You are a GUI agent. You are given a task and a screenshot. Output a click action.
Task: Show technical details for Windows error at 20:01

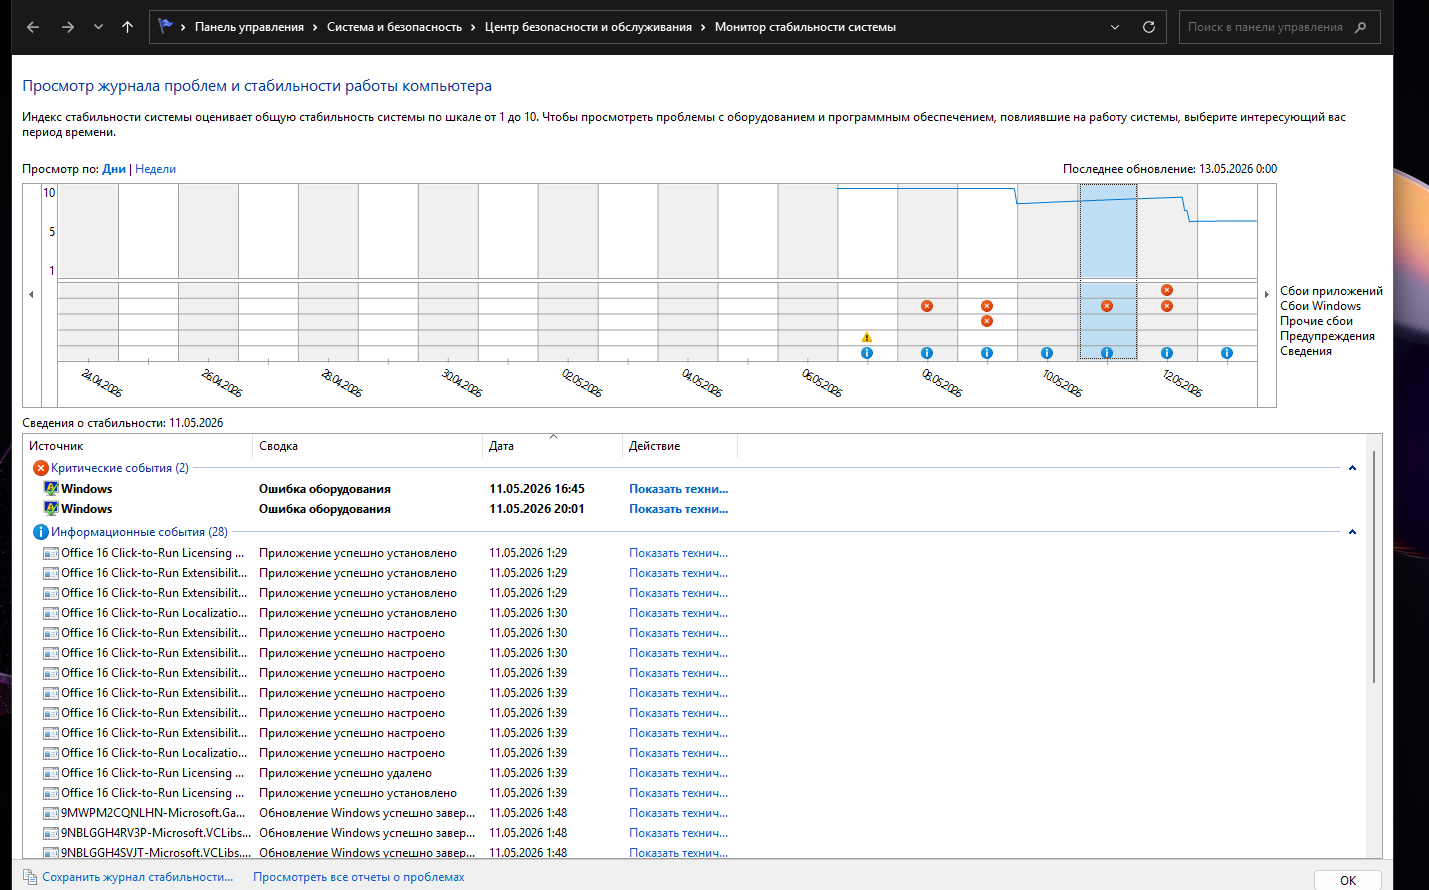point(678,509)
